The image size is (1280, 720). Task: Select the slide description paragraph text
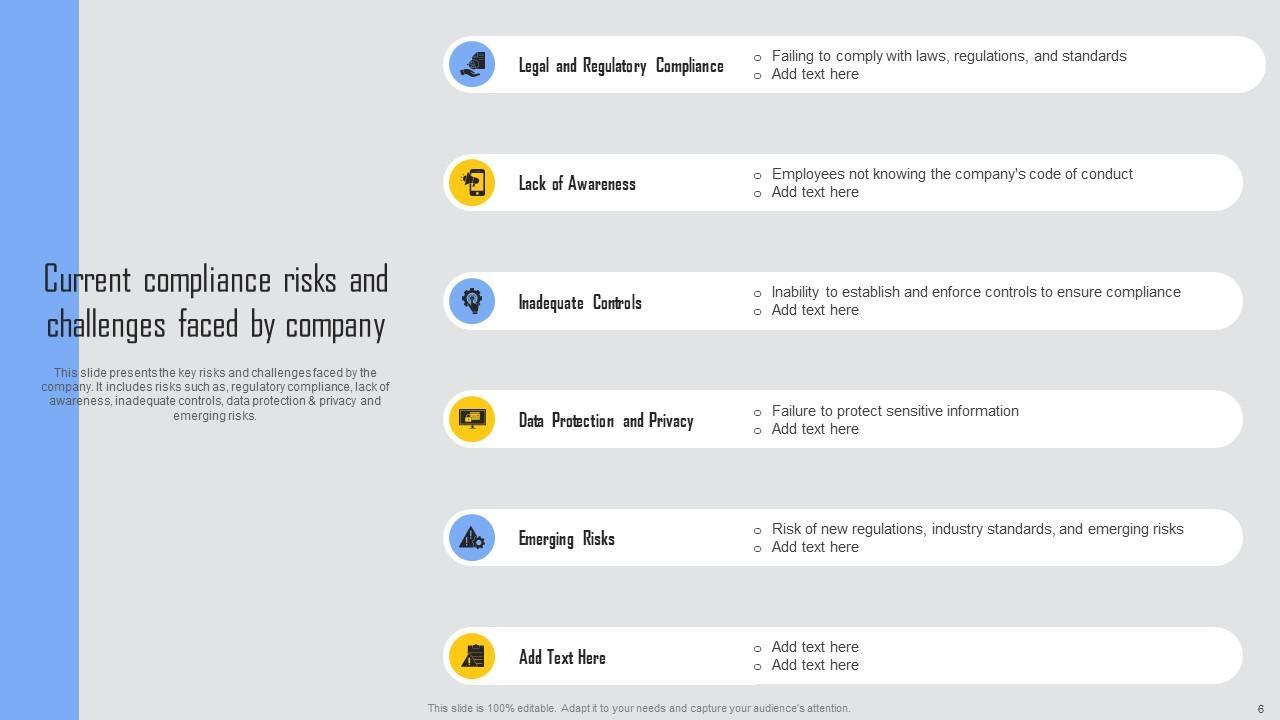(215, 394)
